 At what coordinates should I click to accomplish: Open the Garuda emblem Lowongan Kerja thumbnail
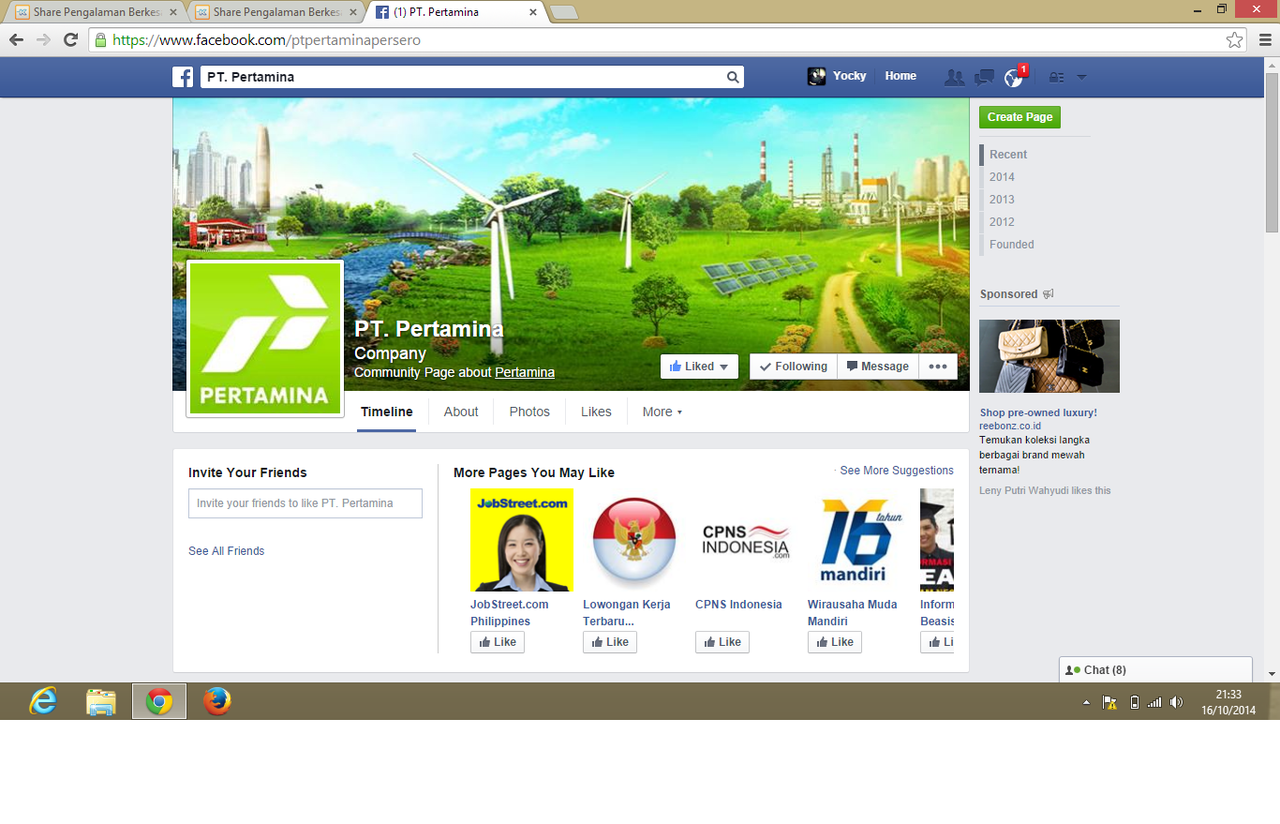click(634, 540)
